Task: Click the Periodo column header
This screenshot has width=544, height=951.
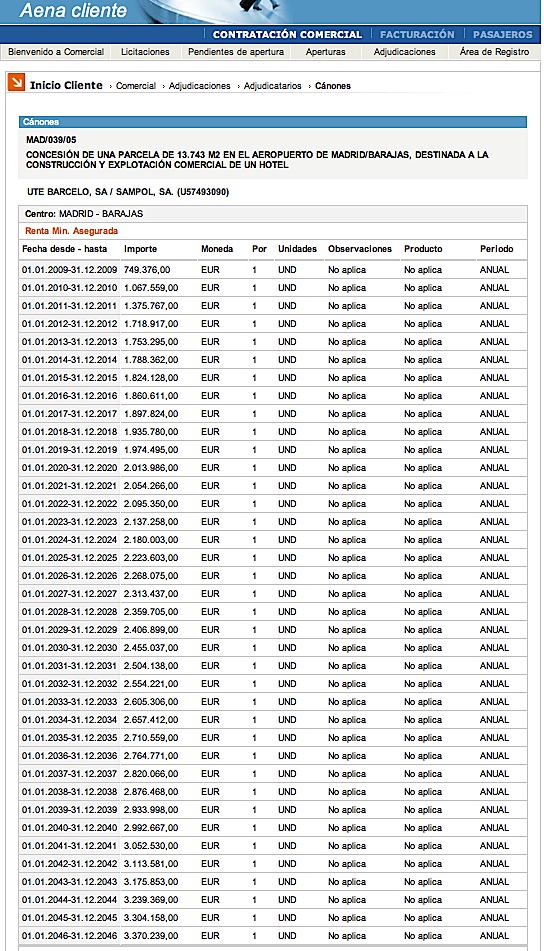Action: coord(497,249)
